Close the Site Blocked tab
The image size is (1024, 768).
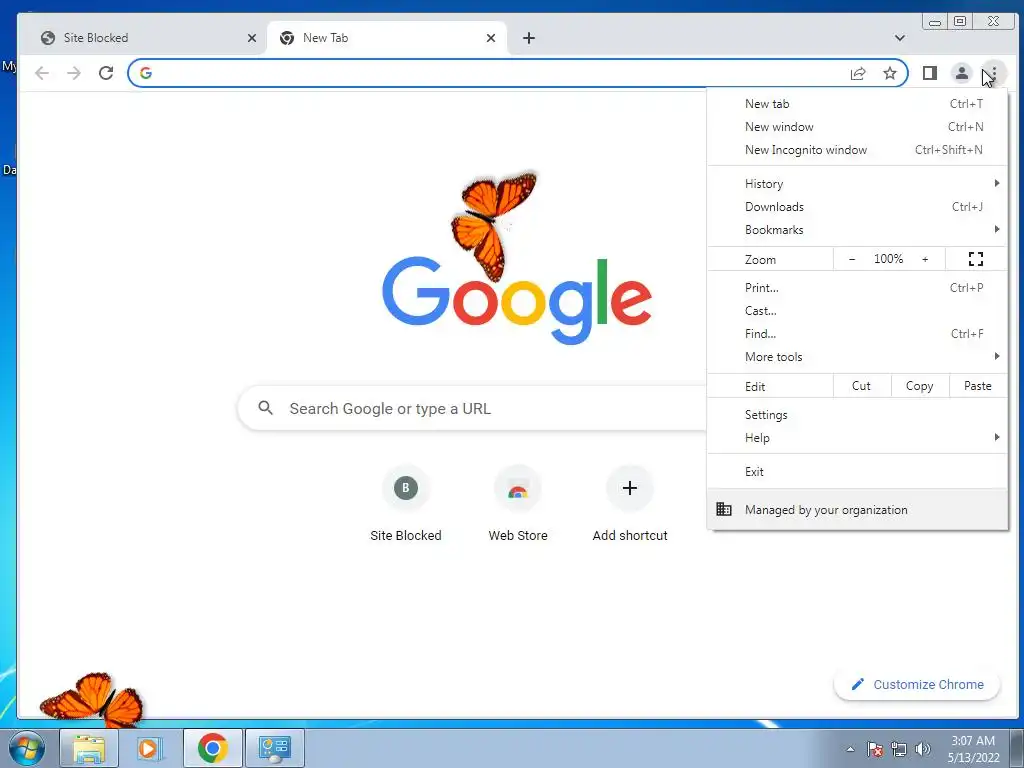pyautogui.click(x=251, y=38)
